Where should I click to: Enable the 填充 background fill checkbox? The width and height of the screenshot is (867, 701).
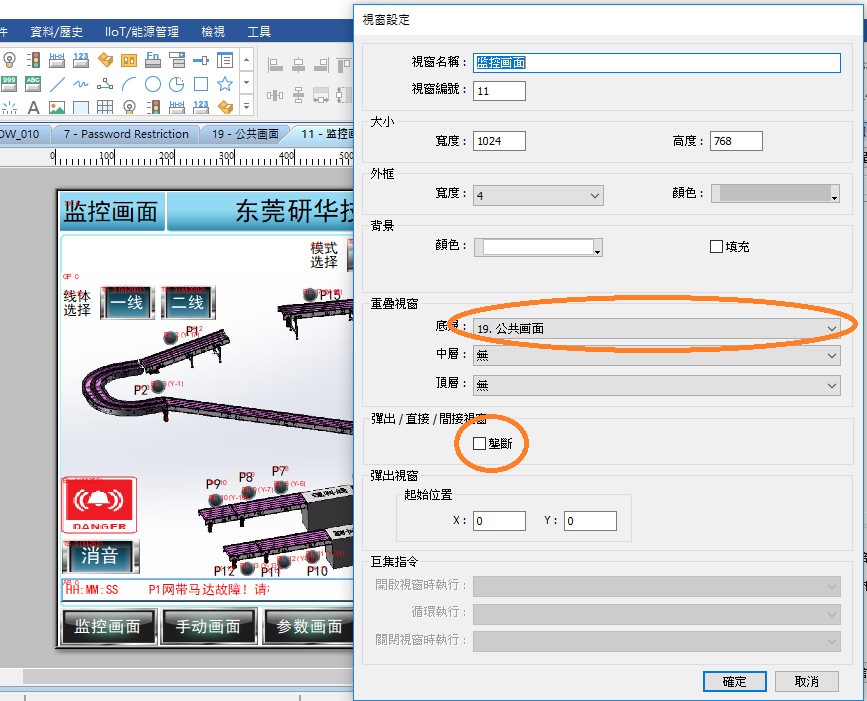(716, 246)
